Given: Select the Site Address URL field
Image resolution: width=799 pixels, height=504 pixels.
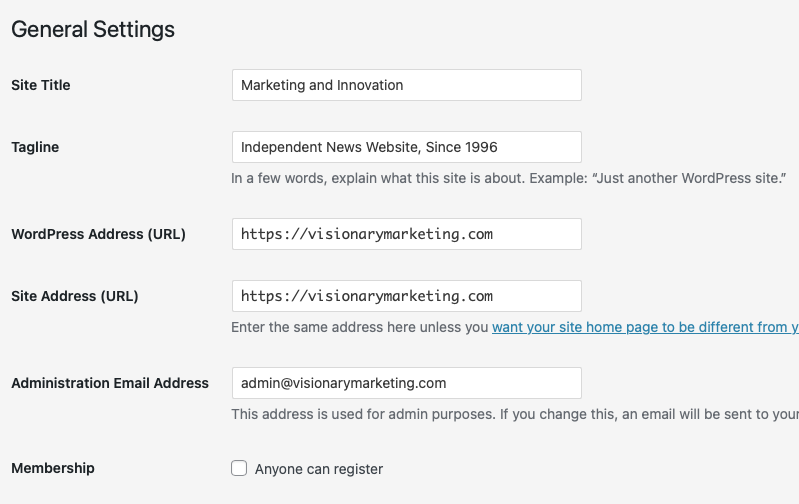Looking at the screenshot, I should 407,296.
